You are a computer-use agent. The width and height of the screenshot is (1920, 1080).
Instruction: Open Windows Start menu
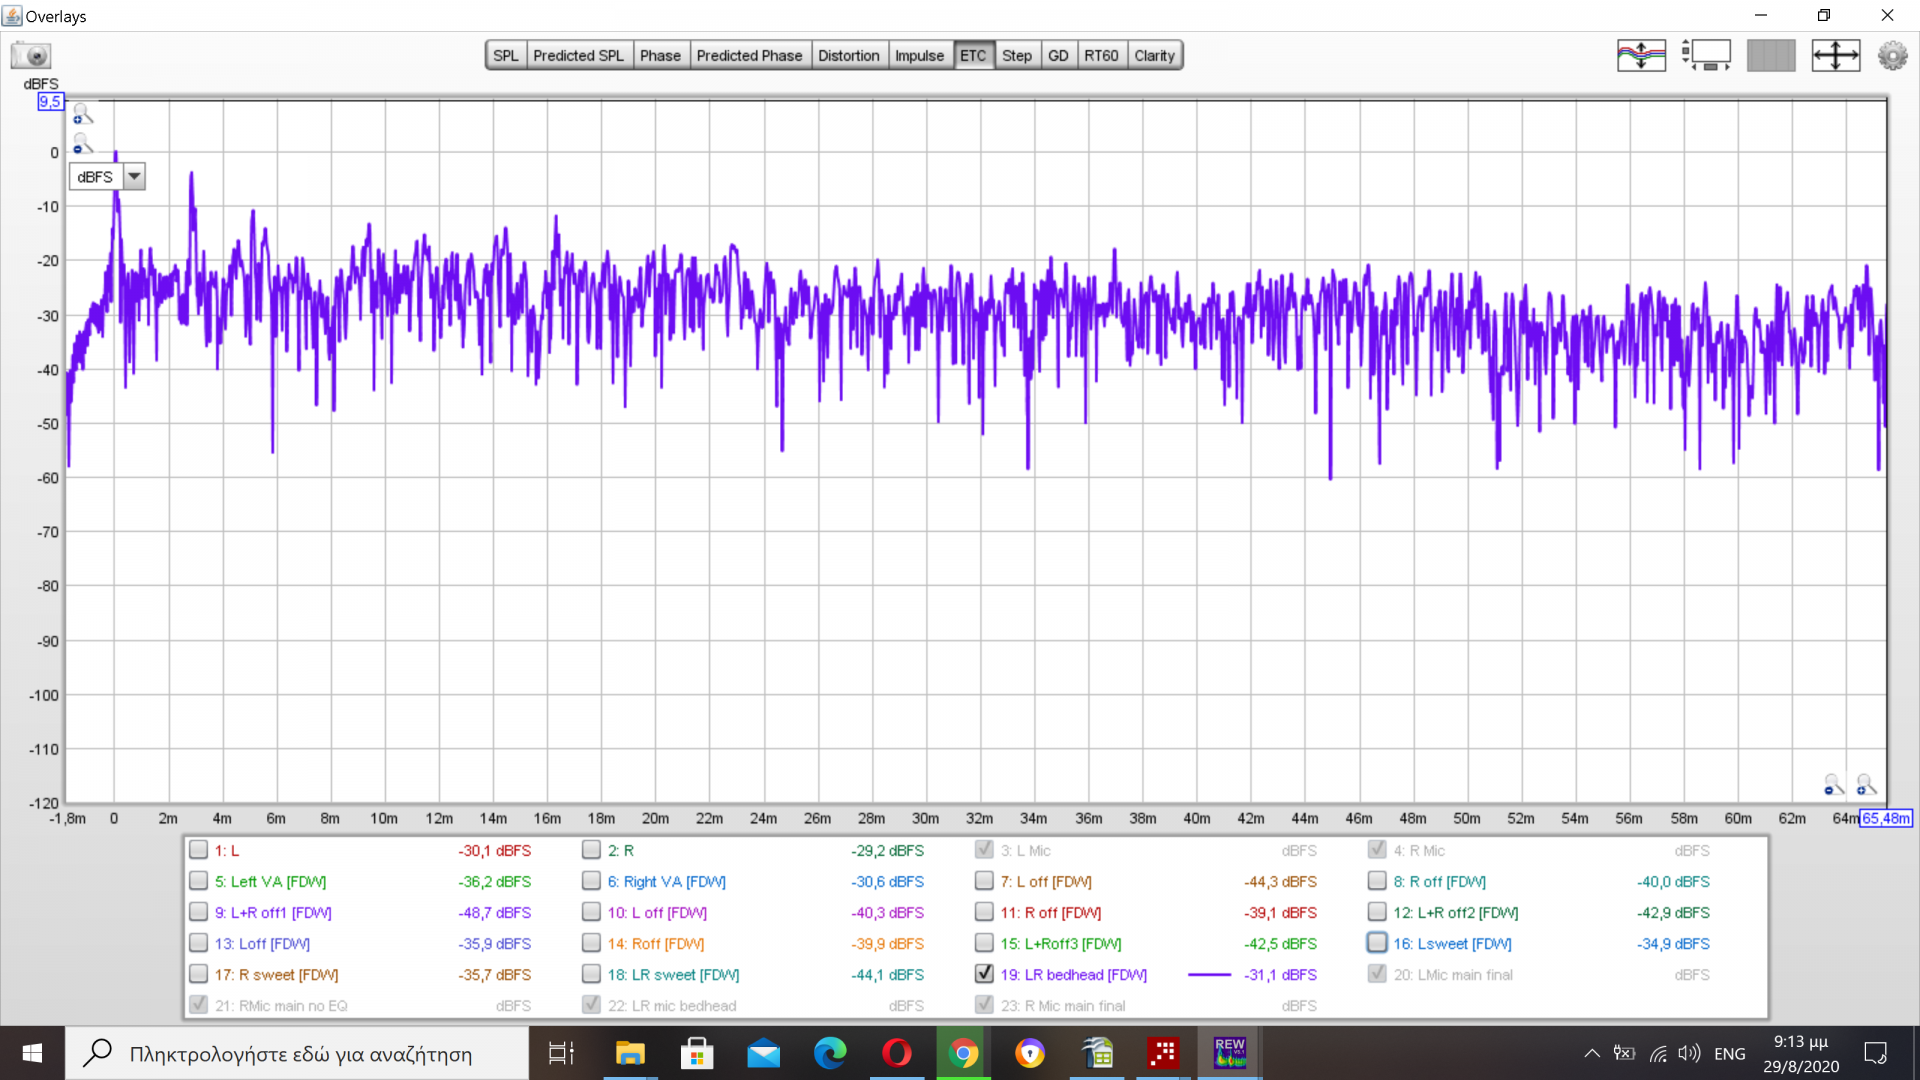point(32,1053)
